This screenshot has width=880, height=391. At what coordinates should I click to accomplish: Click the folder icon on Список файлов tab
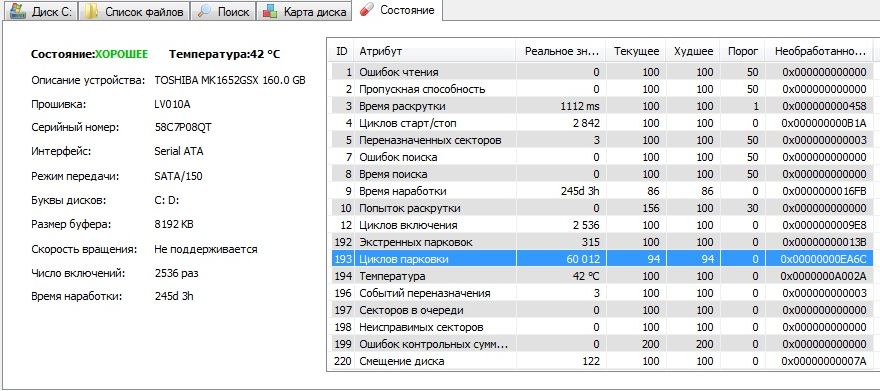click(91, 12)
